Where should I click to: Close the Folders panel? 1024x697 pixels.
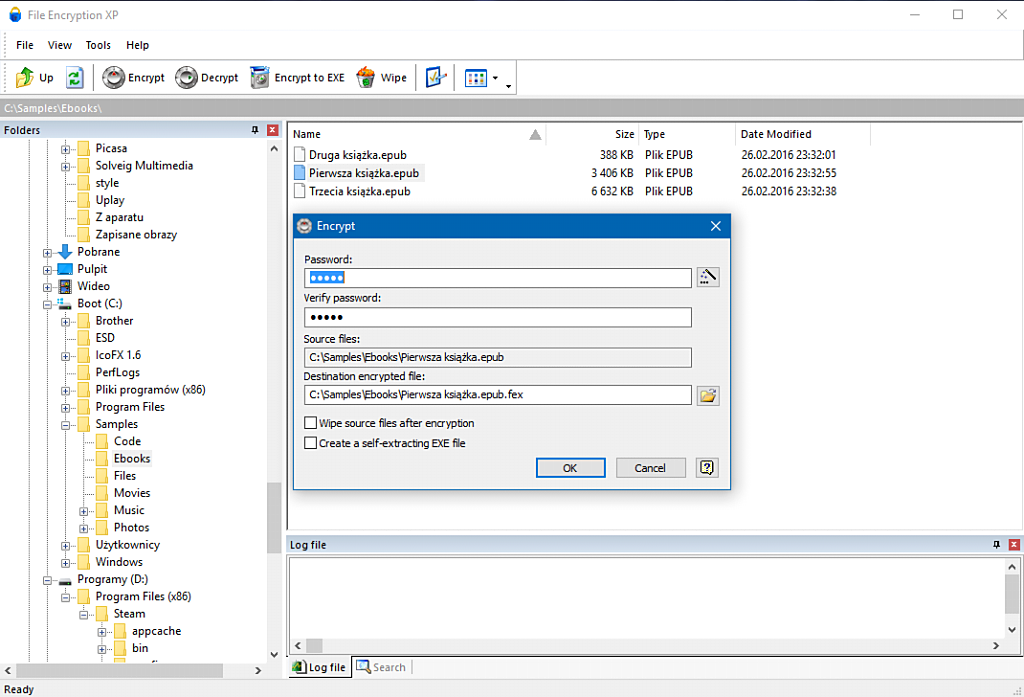(x=273, y=130)
